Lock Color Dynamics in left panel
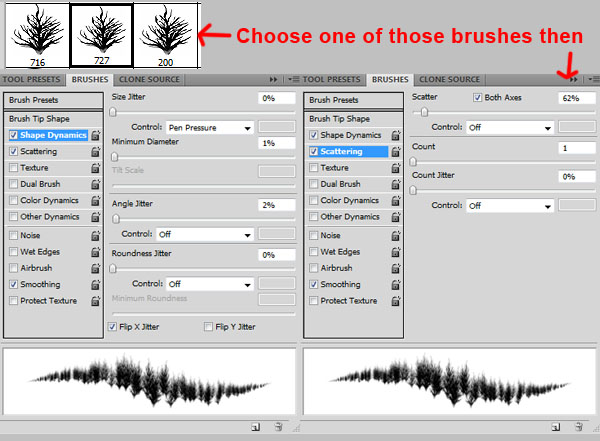 coord(96,200)
